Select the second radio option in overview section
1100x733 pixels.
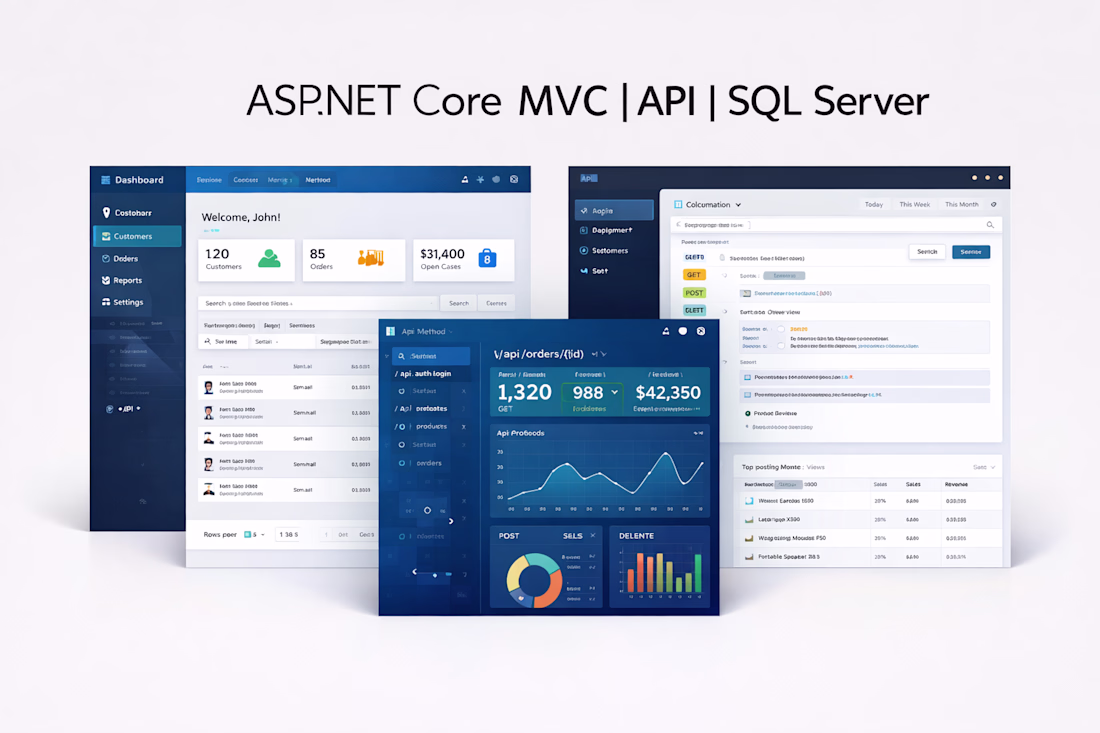[781, 346]
